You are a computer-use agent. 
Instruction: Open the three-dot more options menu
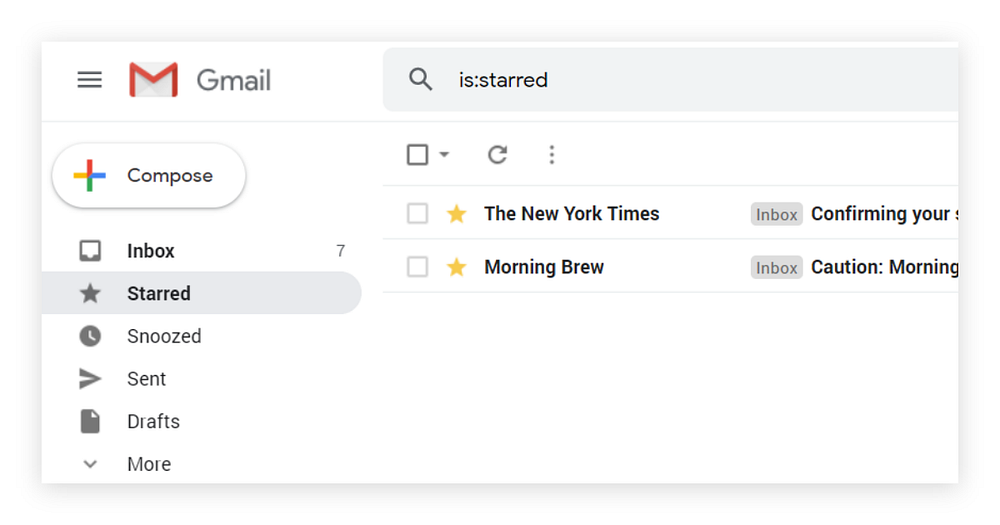point(552,154)
